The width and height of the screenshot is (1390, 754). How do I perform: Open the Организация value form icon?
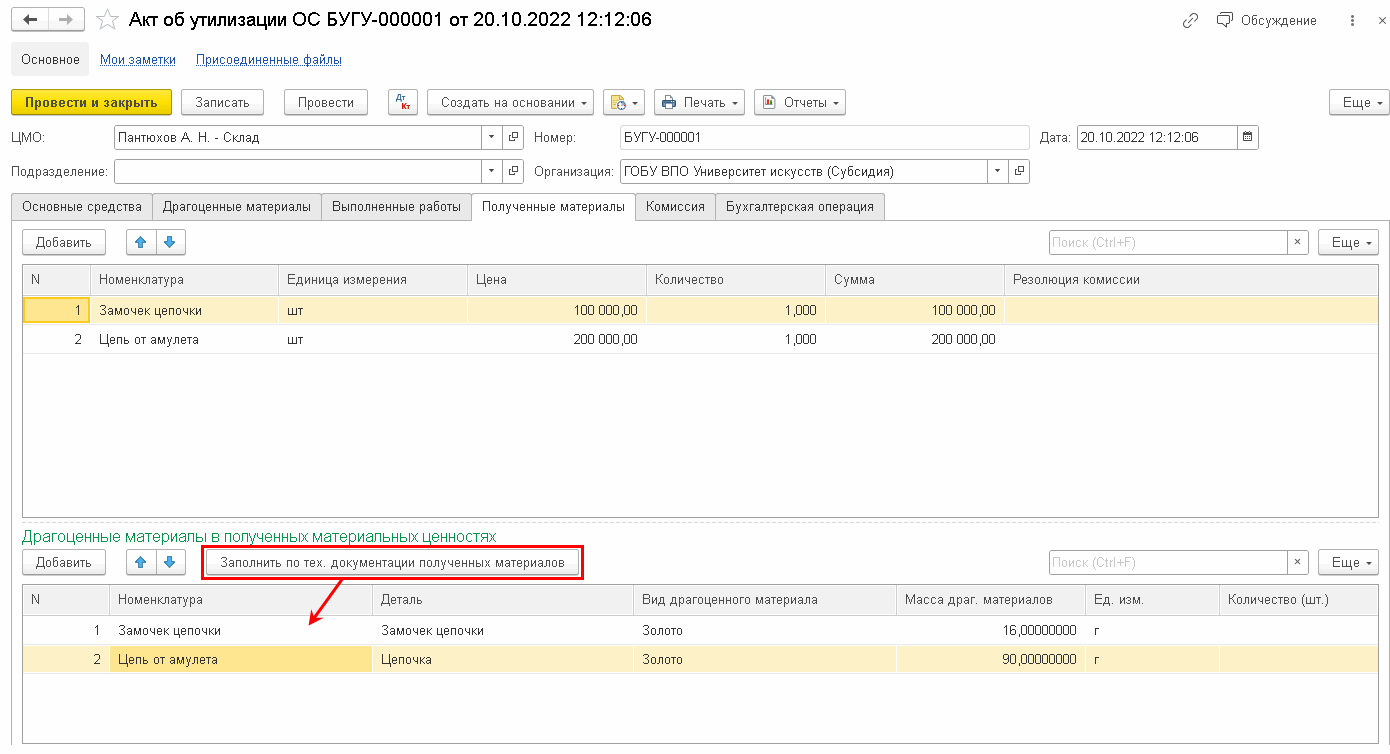1019,171
